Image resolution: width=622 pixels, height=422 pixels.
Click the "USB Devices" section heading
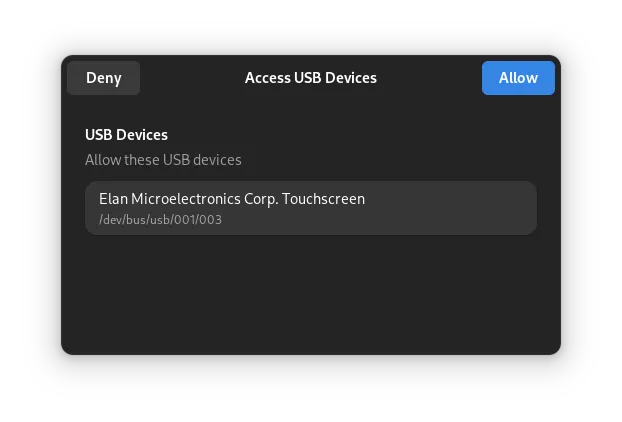[x=126, y=135]
